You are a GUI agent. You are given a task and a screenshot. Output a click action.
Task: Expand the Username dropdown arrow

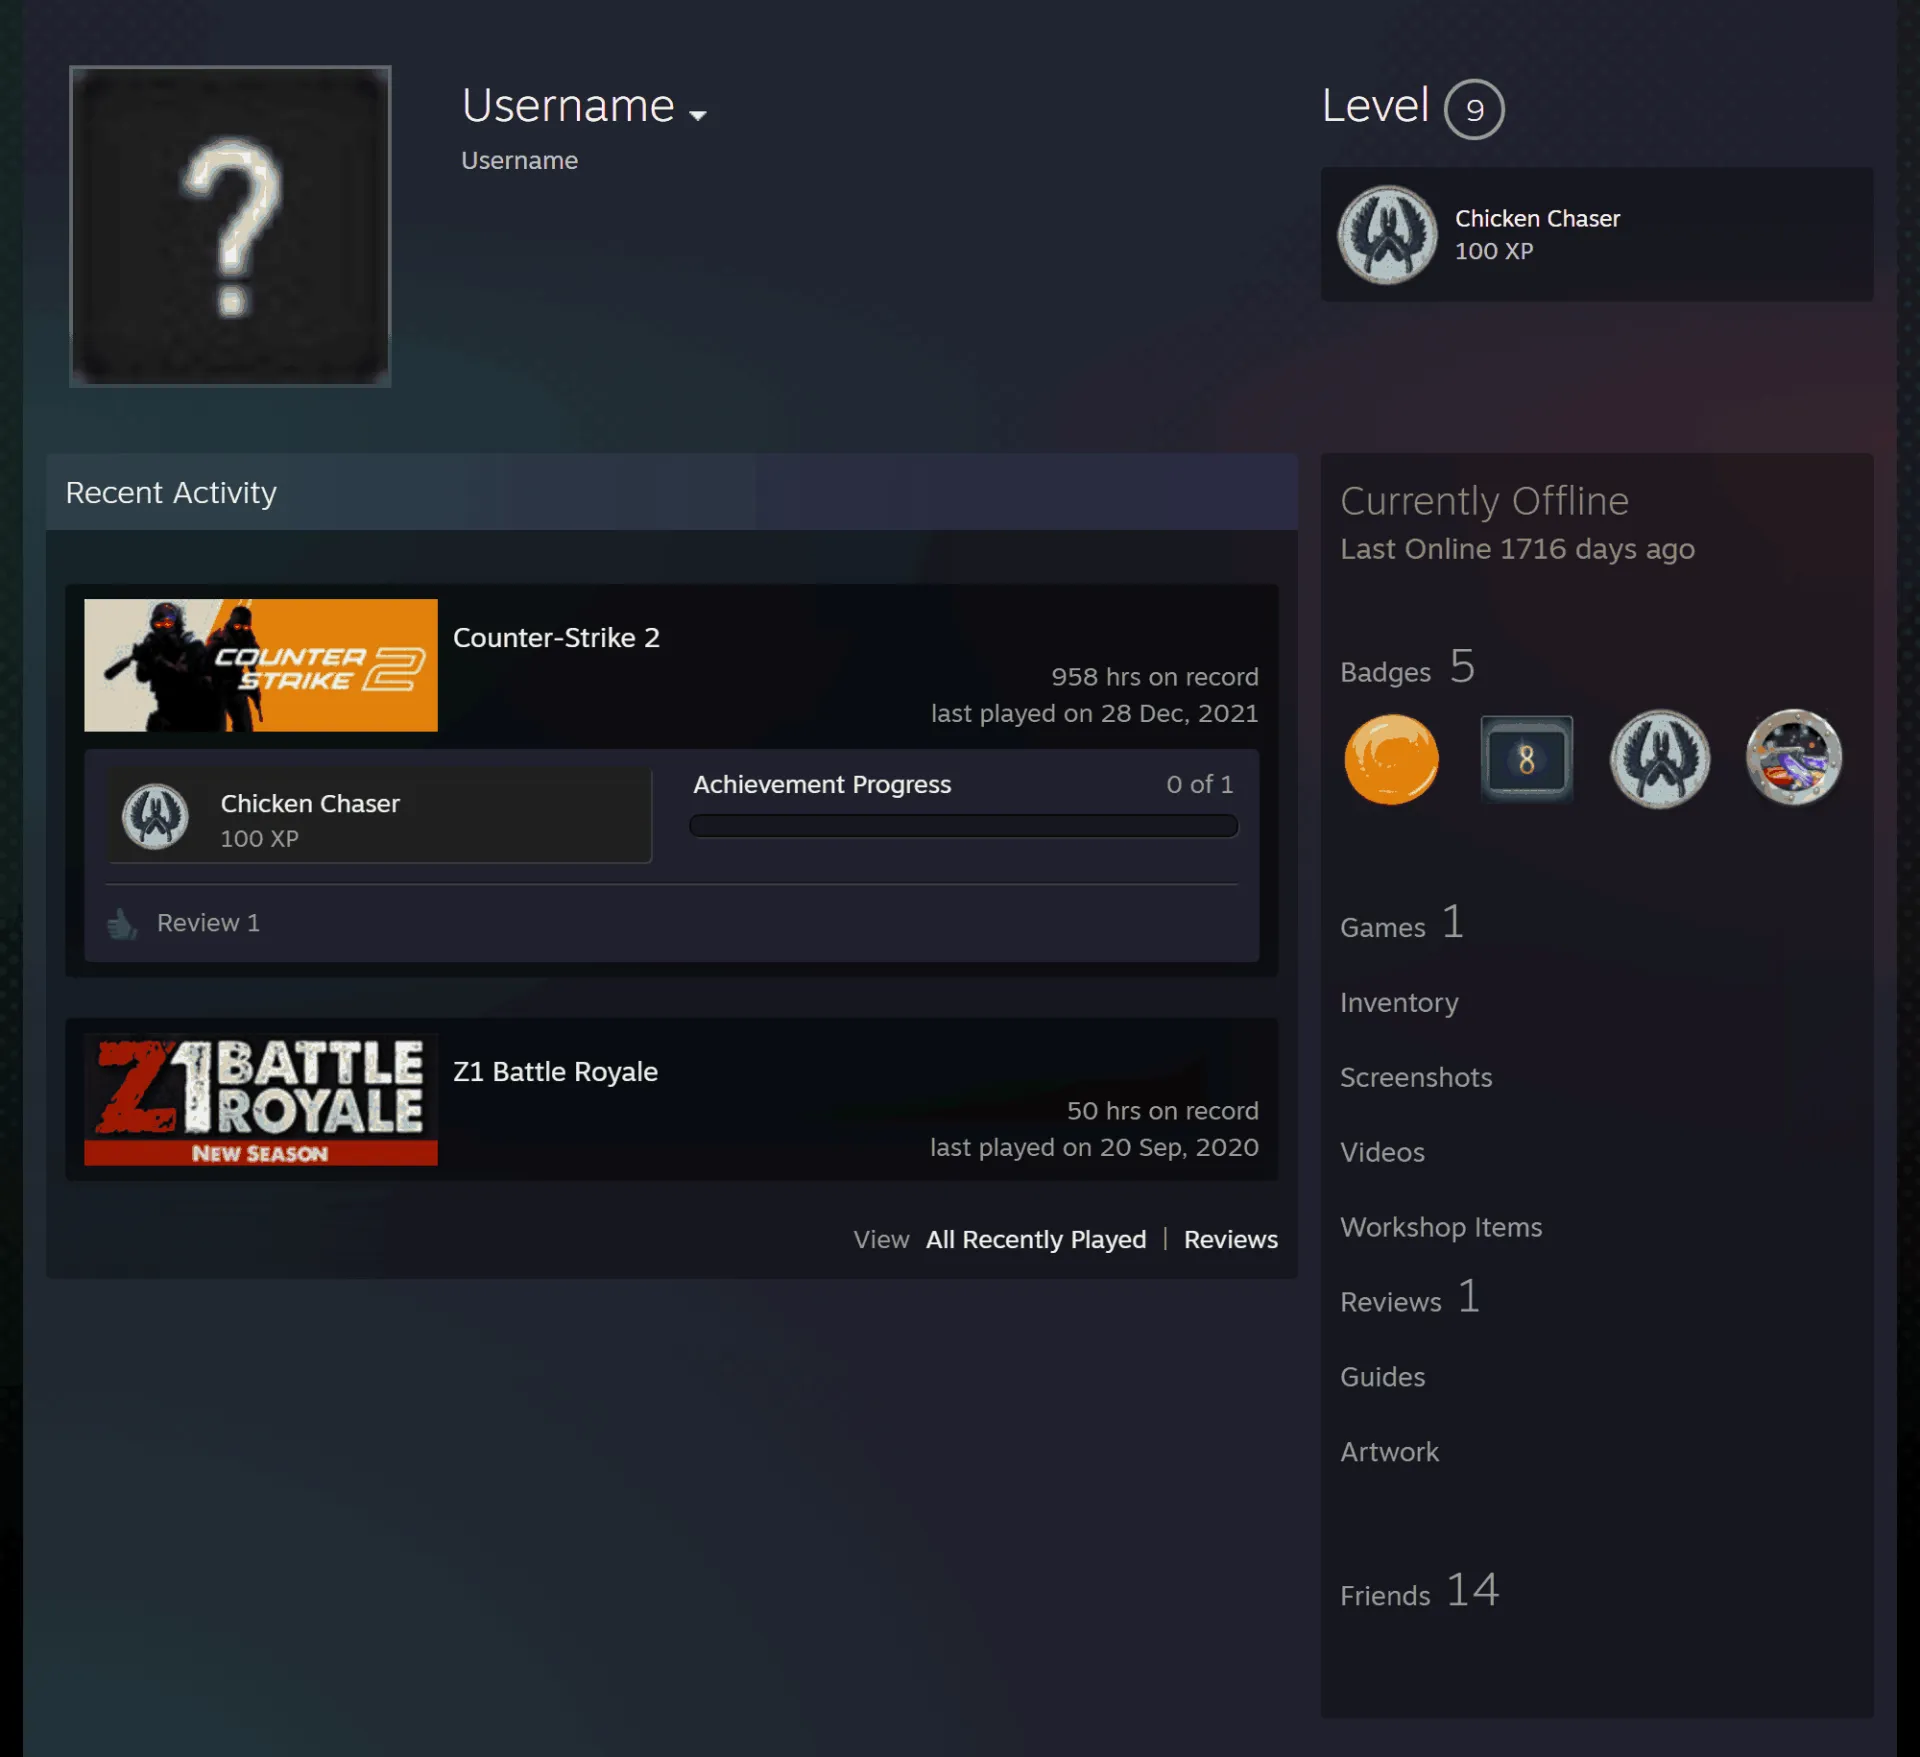[698, 115]
